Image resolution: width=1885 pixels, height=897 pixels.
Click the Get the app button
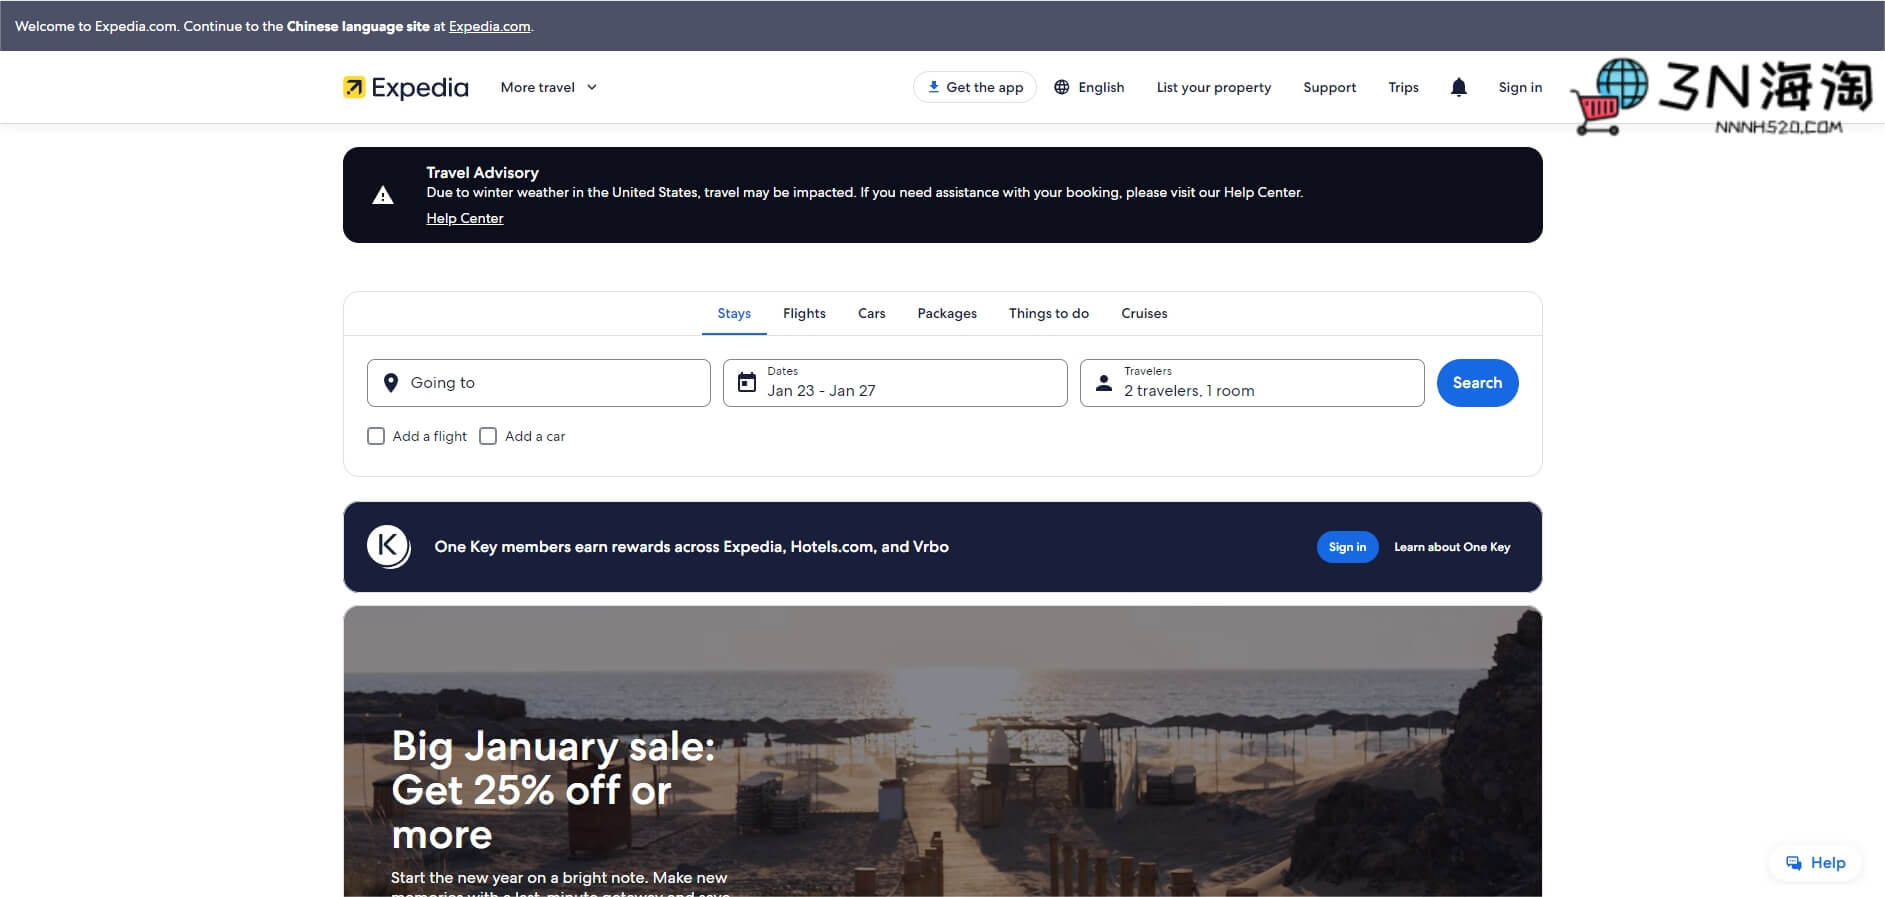[x=975, y=87]
